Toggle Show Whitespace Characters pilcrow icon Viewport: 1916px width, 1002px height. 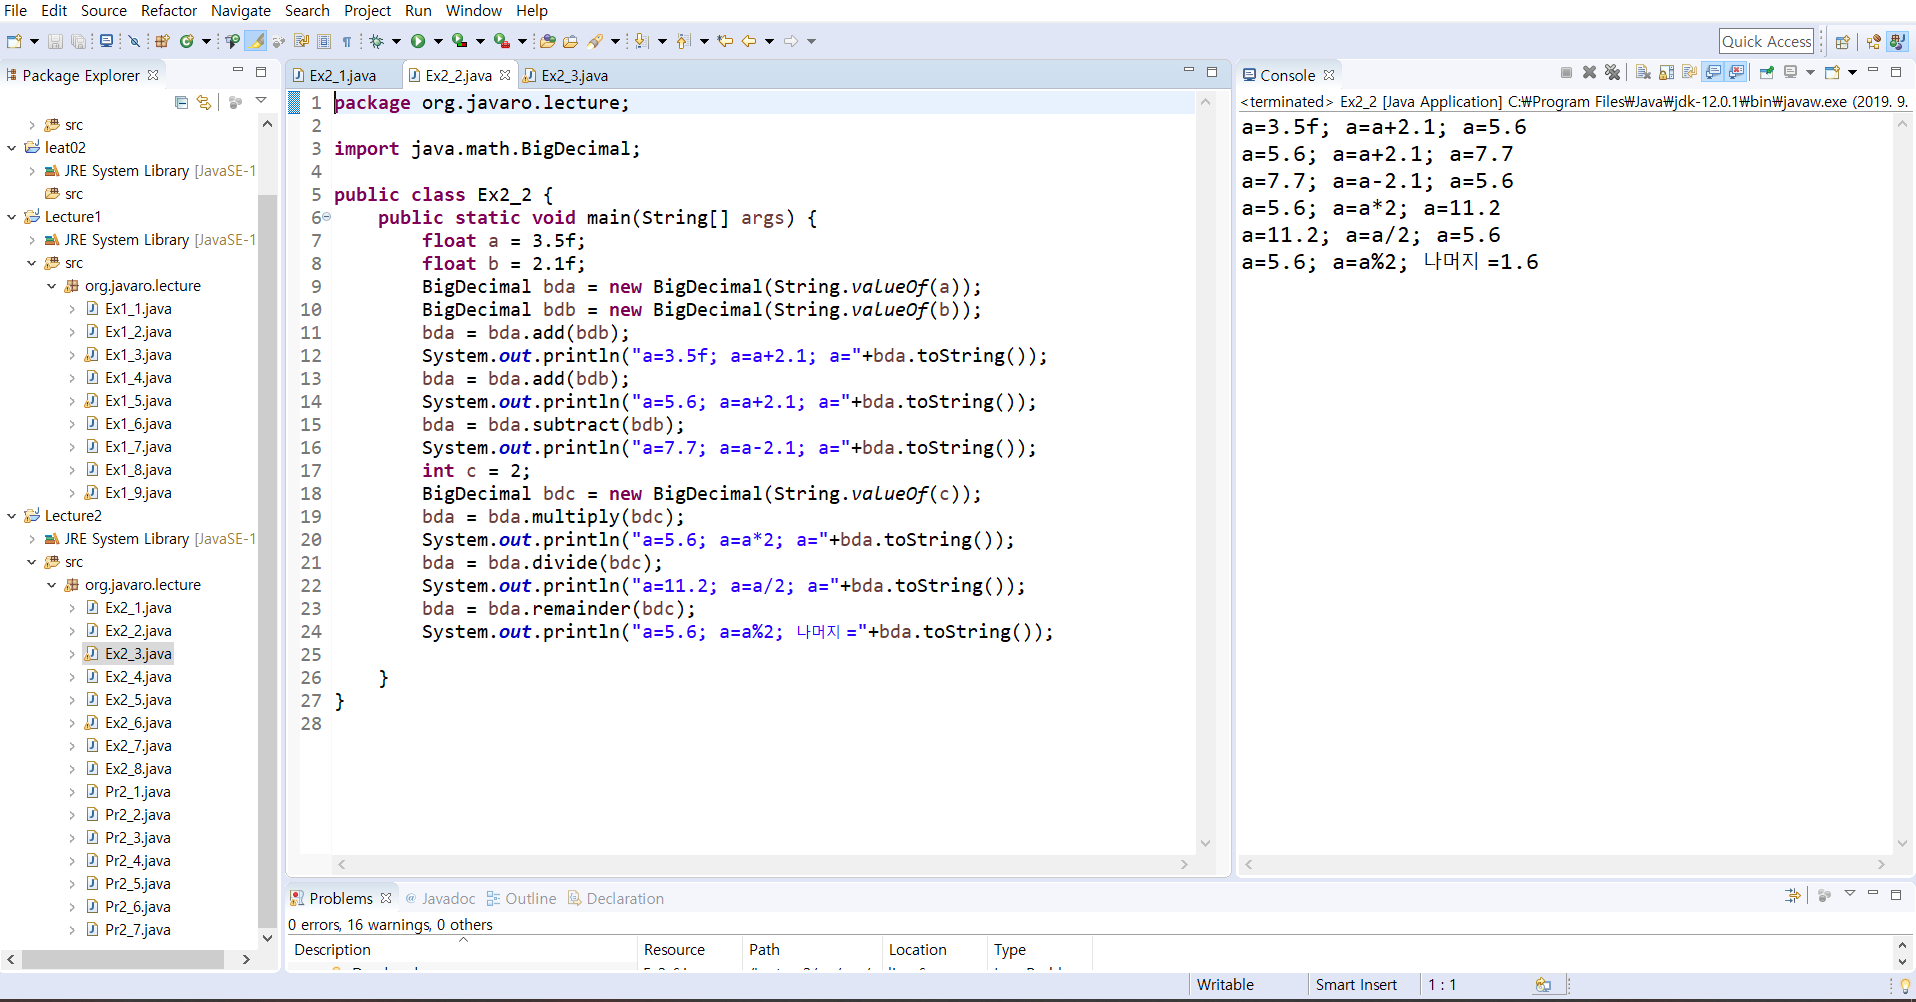pyautogui.click(x=347, y=41)
